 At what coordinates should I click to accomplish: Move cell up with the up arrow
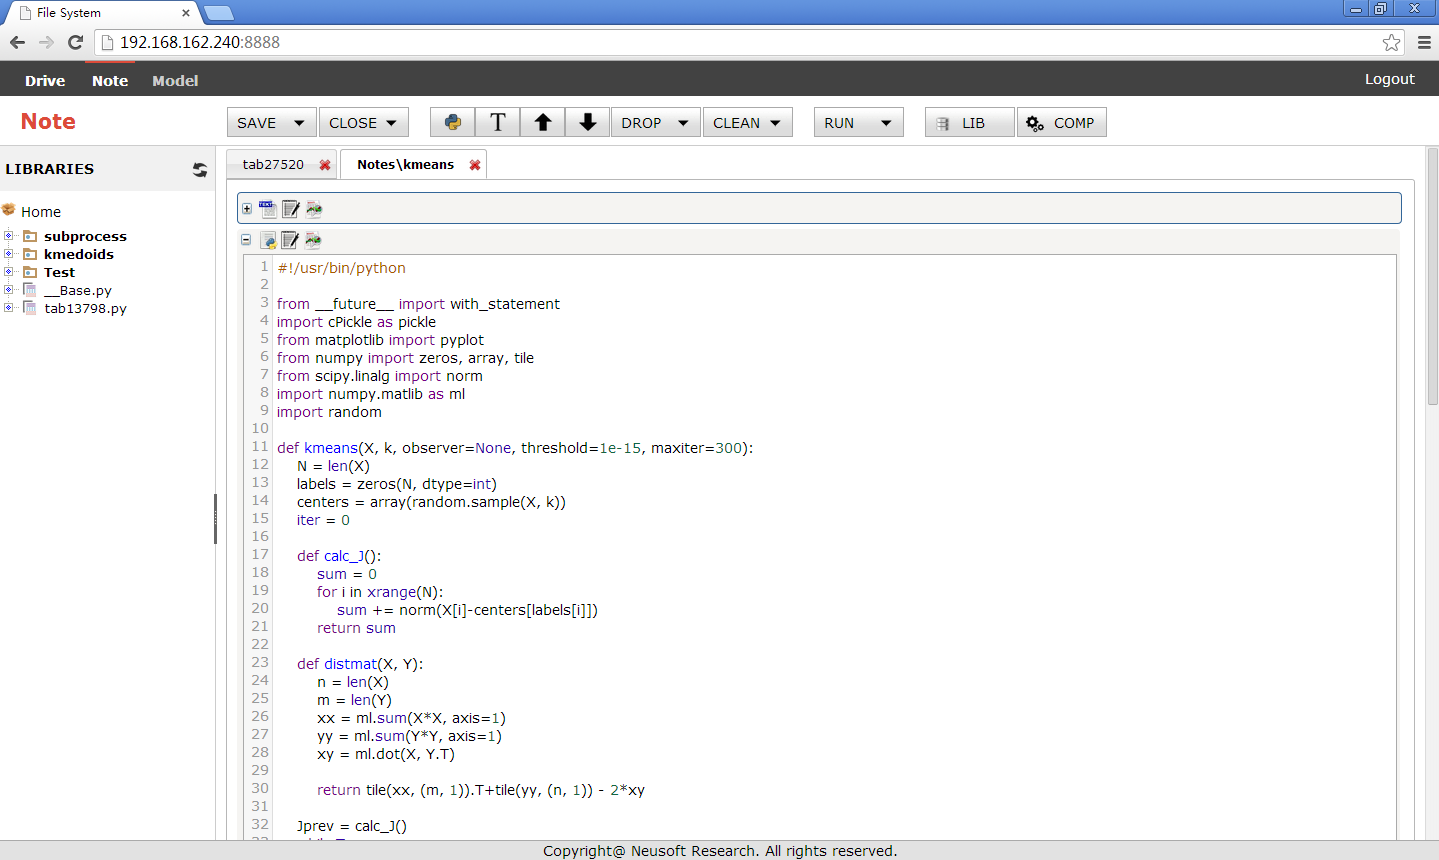click(x=542, y=122)
